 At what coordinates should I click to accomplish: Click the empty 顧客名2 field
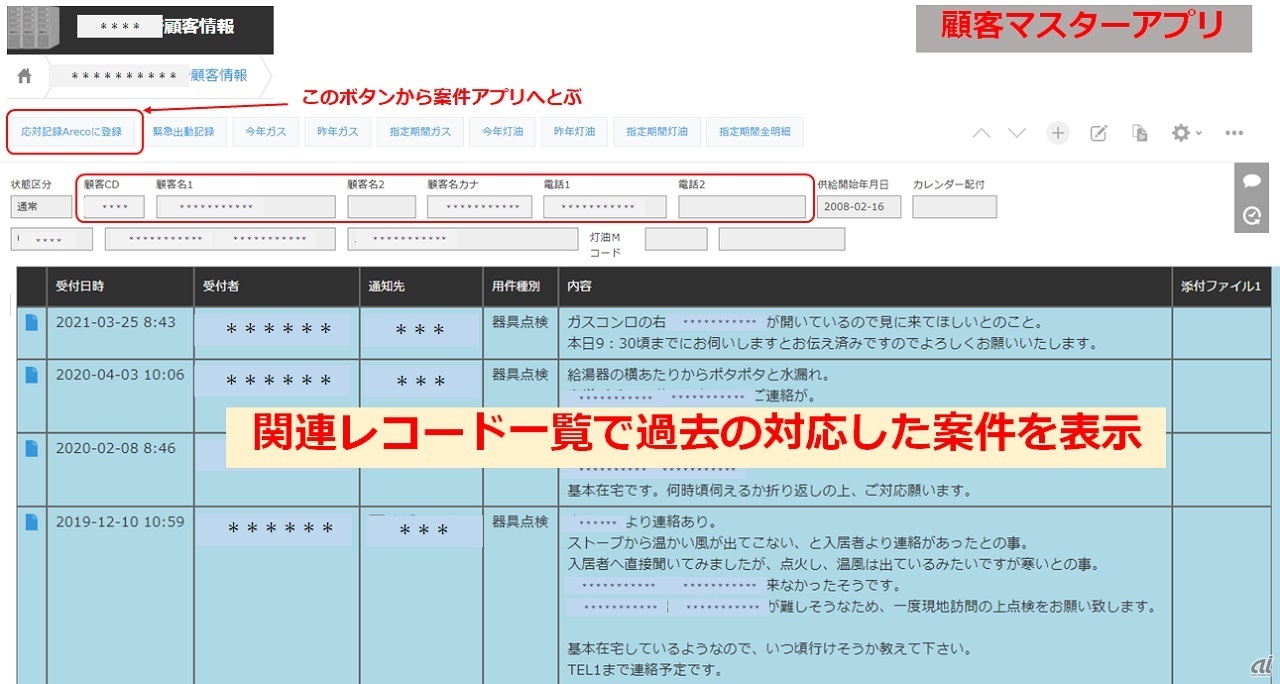(381, 207)
